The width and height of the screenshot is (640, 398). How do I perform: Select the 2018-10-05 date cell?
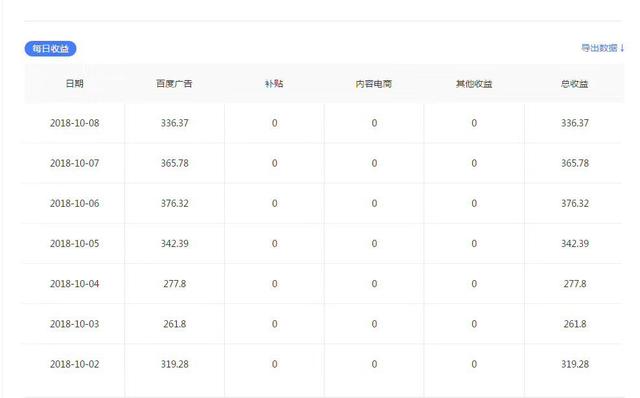click(x=75, y=244)
